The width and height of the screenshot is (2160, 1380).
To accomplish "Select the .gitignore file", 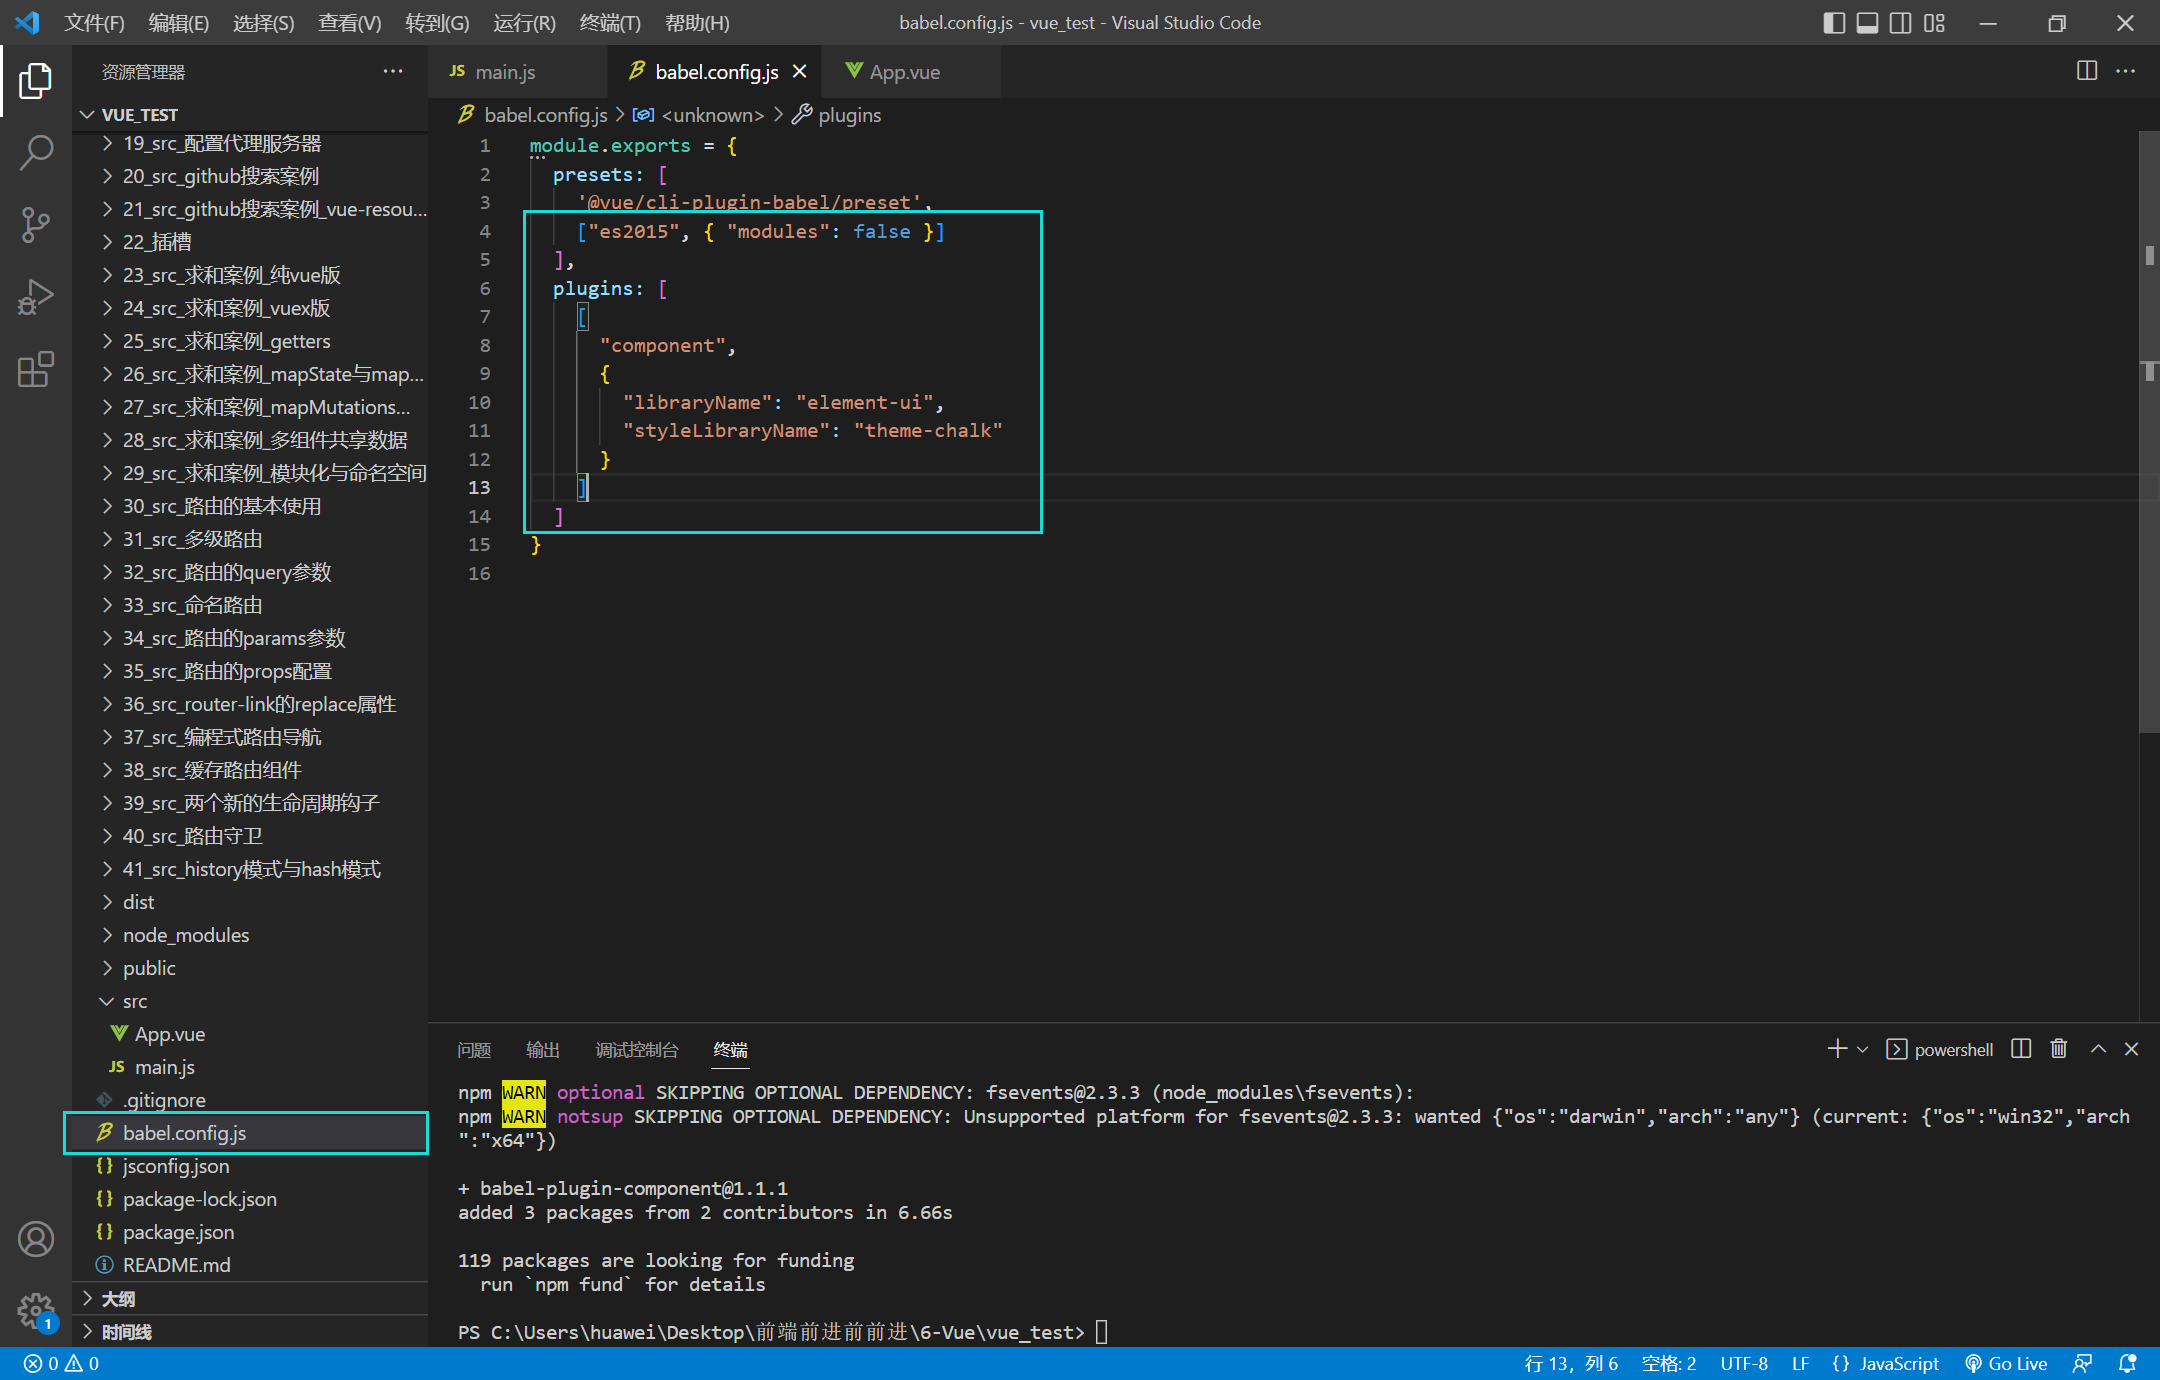I will point(250,1100).
